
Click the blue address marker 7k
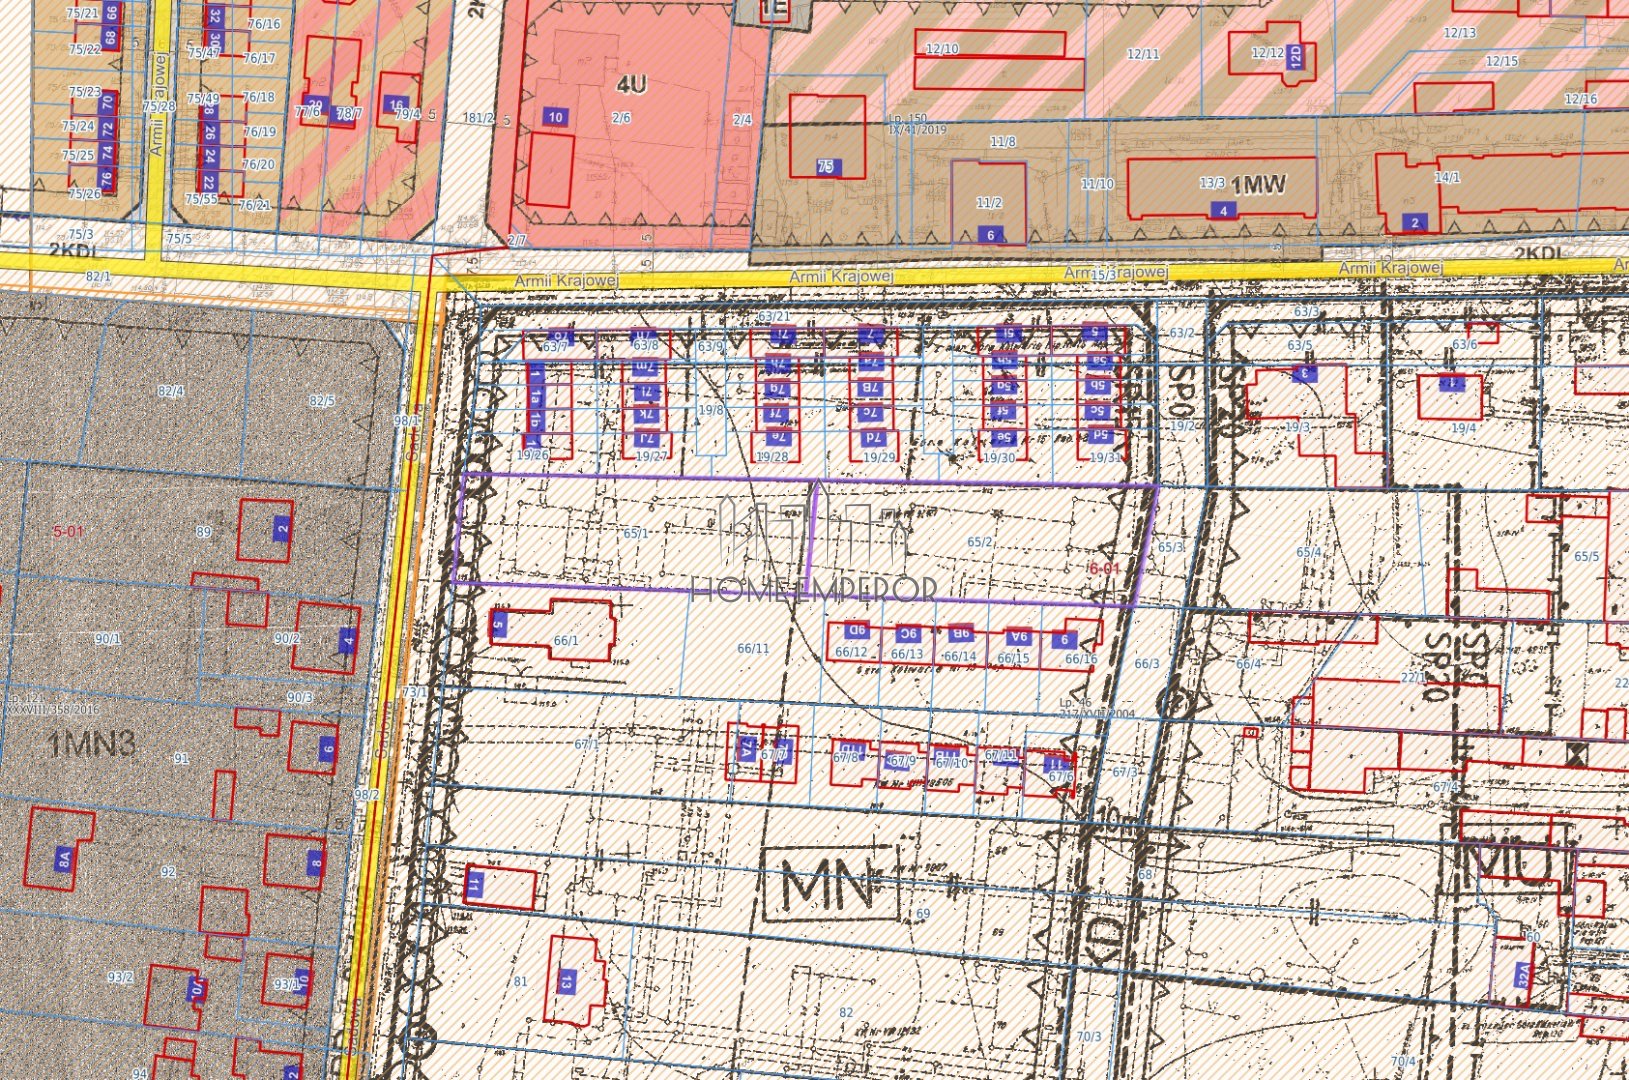point(646,414)
